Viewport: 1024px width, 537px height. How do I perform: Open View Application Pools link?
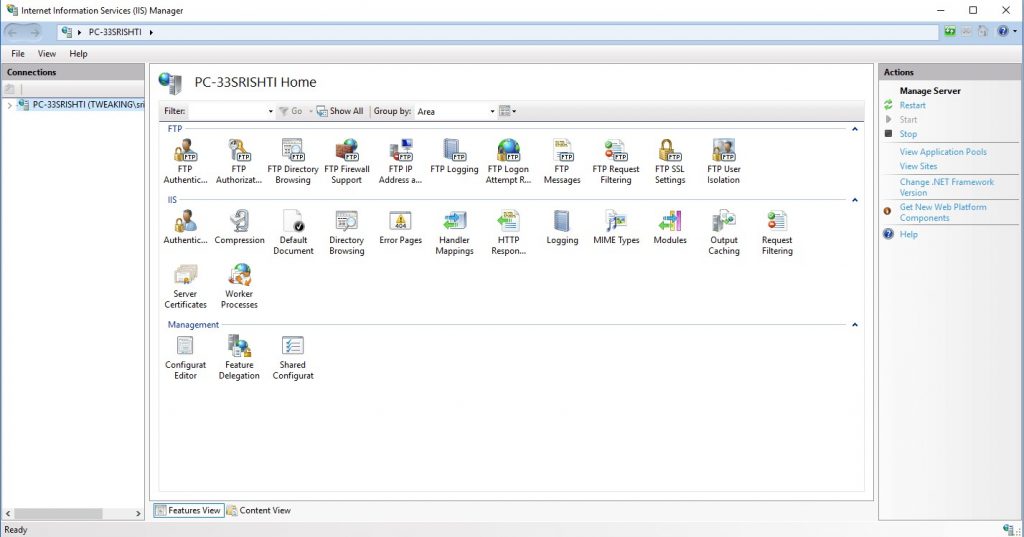[x=943, y=152]
